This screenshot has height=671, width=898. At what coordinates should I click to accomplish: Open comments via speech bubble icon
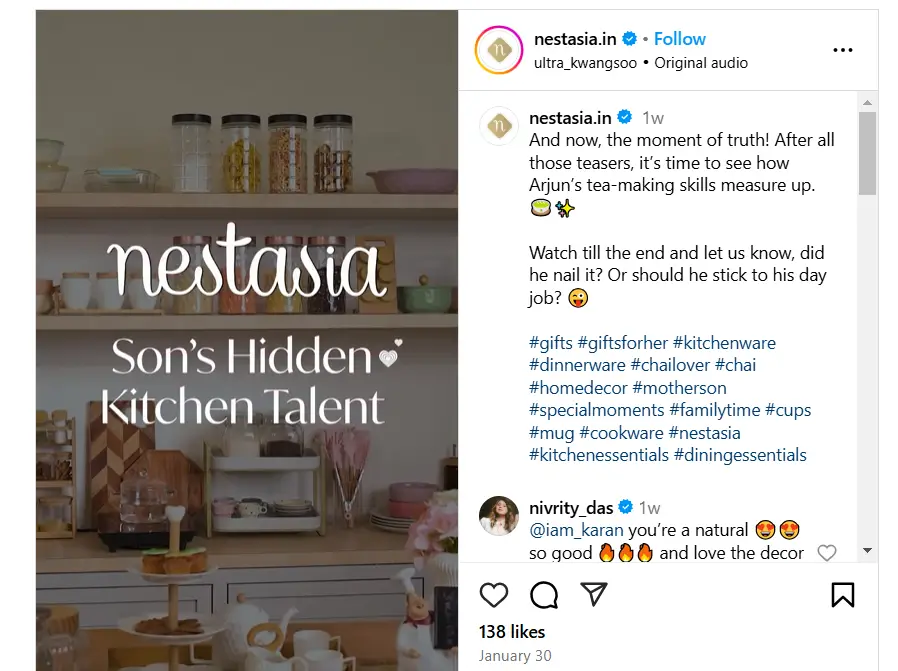click(x=544, y=595)
